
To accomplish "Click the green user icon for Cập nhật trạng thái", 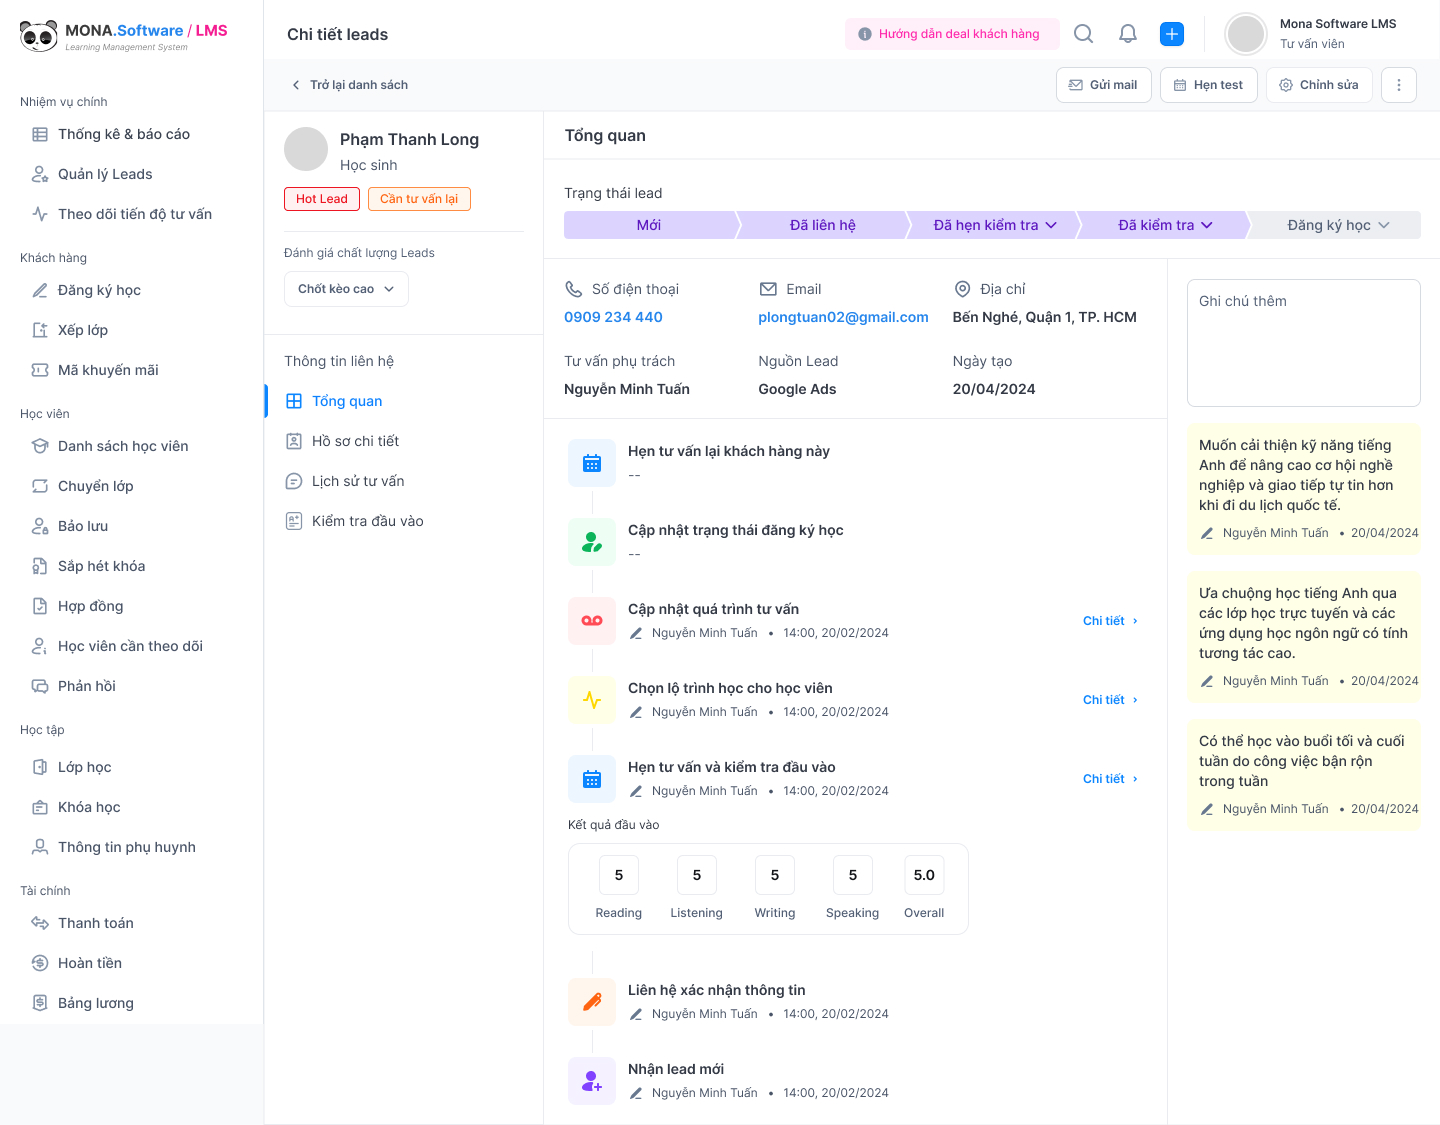I will [x=592, y=542].
